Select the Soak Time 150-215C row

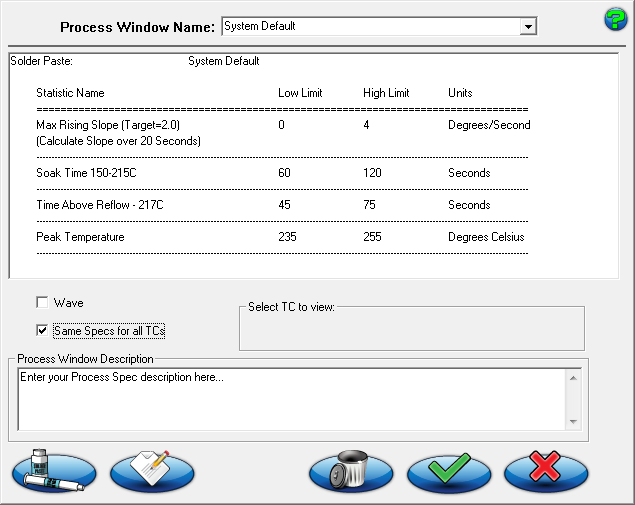pyautogui.click(x=87, y=173)
